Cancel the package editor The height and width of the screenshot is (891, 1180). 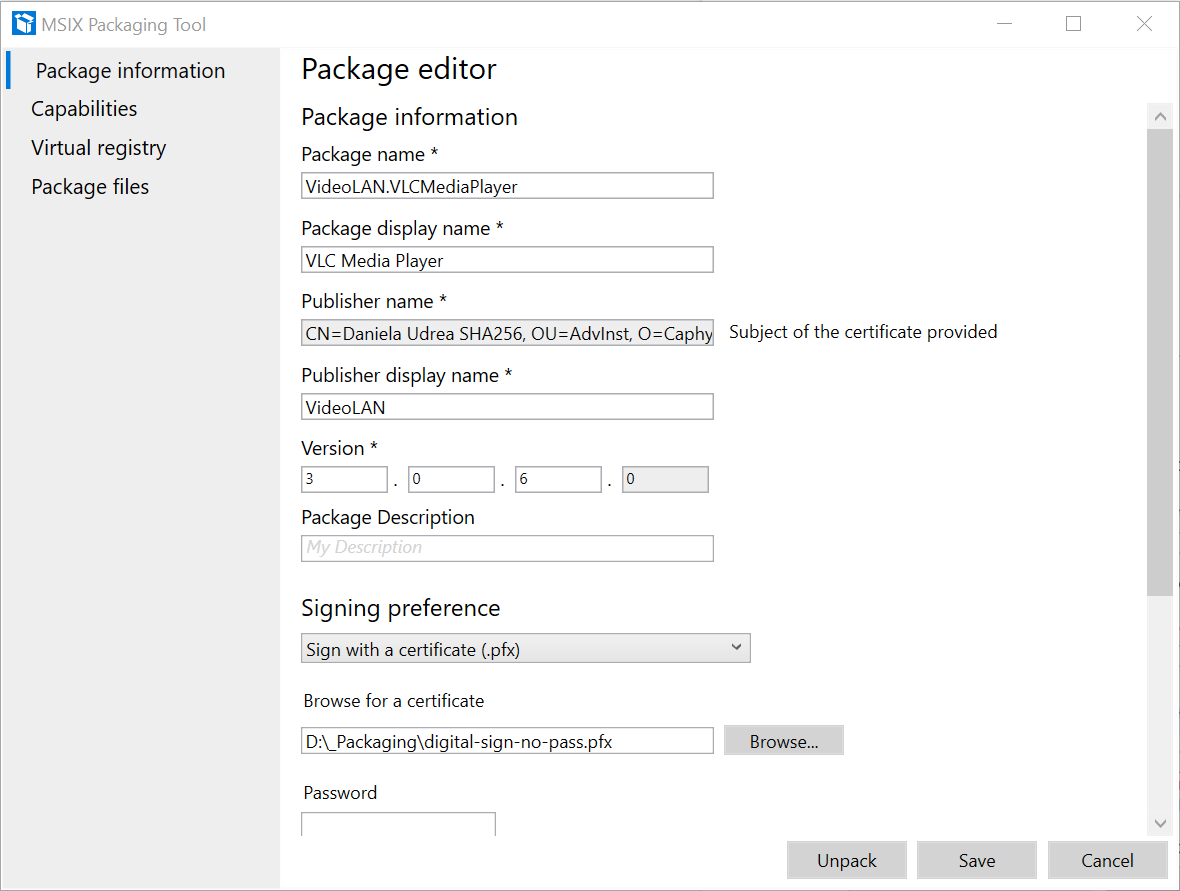1107,860
